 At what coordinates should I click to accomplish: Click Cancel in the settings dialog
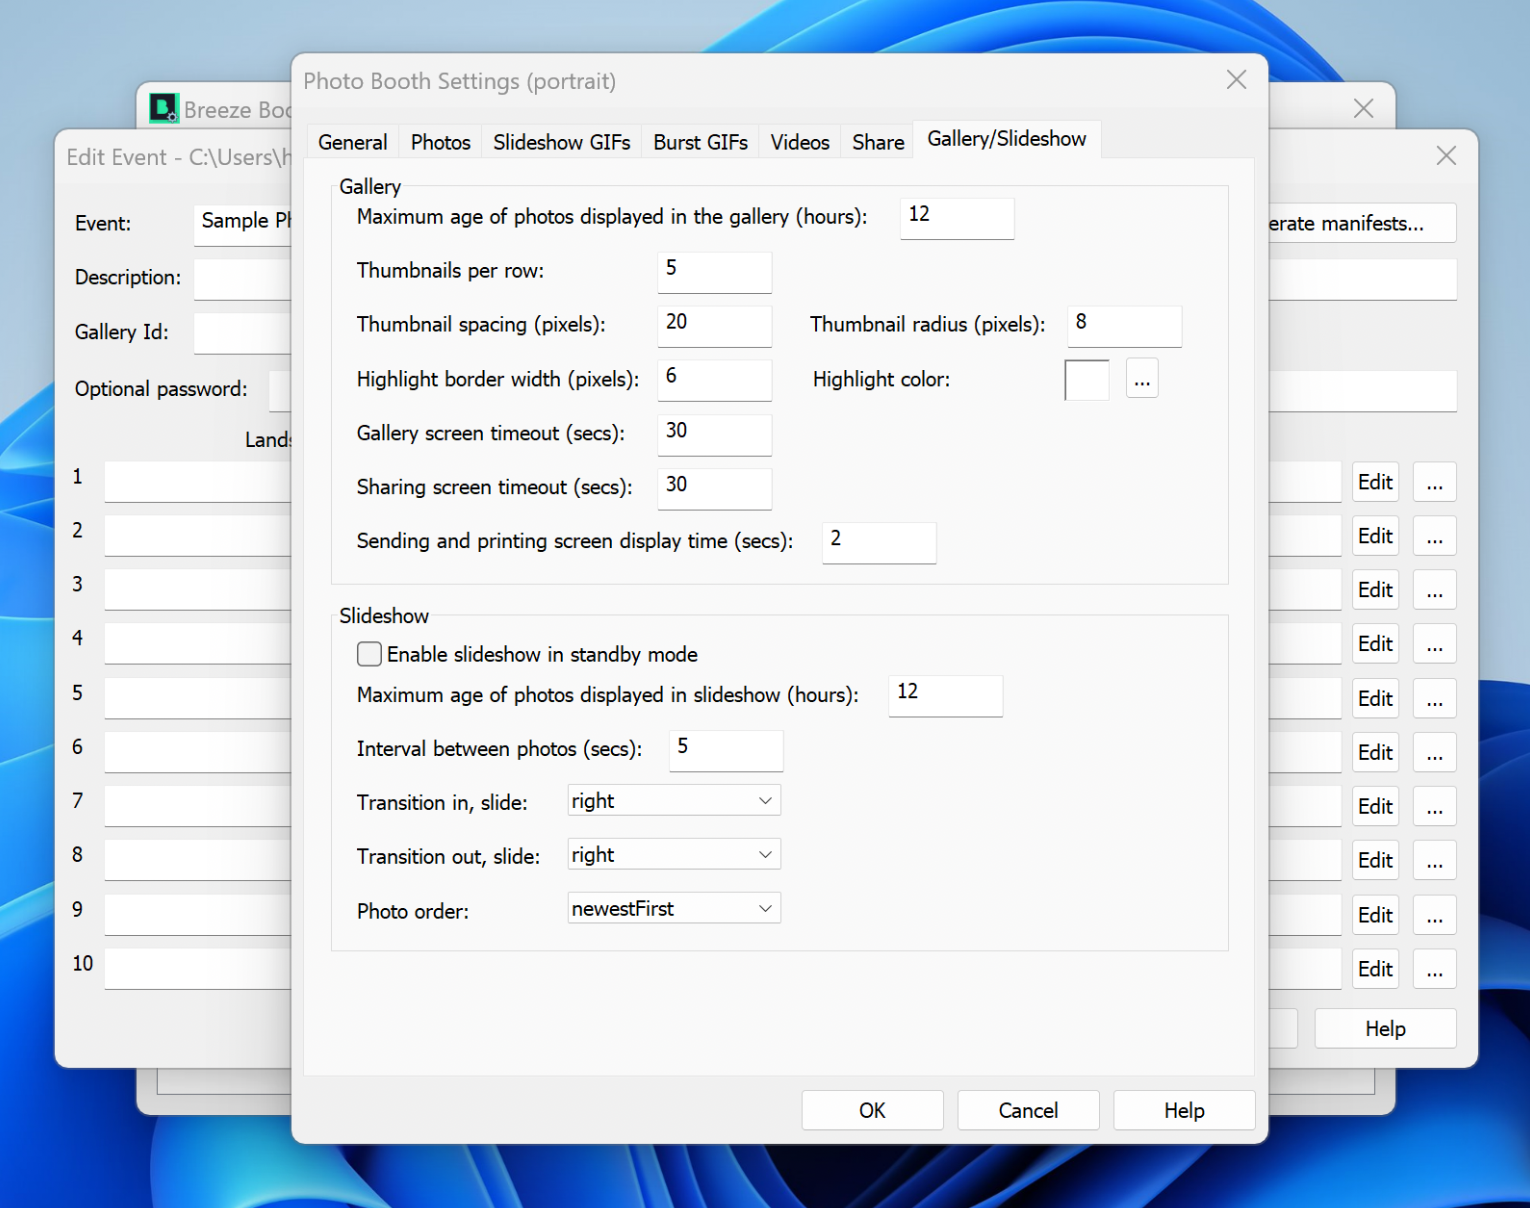1027,1110
